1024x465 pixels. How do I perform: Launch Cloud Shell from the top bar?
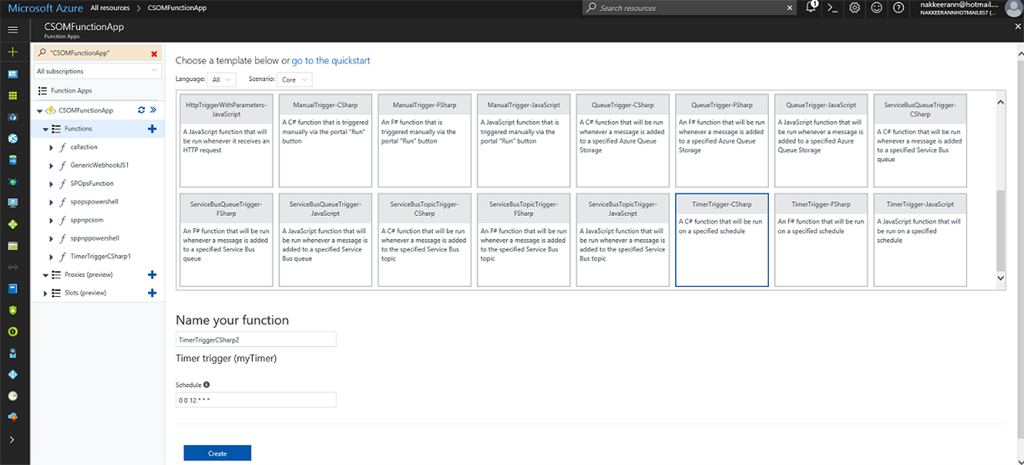[x=832, y=7]
